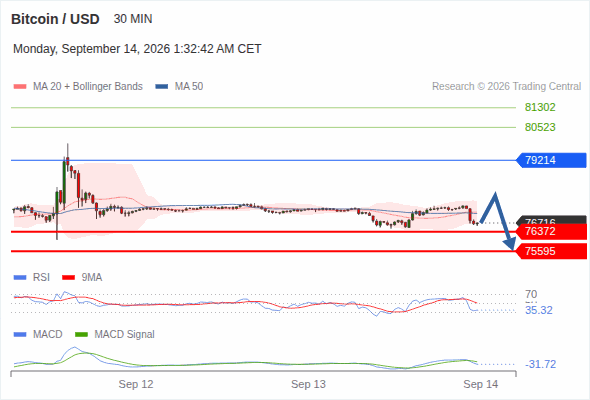Viewport: 590px width, 400px height.
Task: Click the Sep 14 date axis label
Action: [x=481, y=384]
